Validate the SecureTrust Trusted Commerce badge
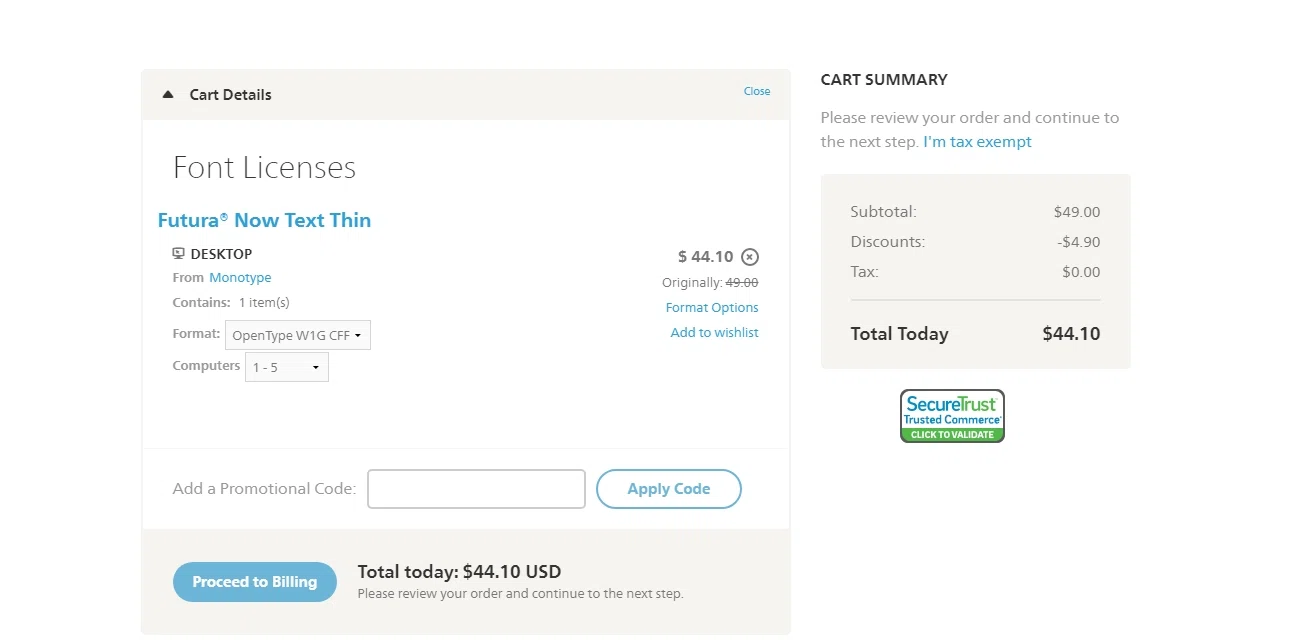1307x640 pixels. coord(952,416)
